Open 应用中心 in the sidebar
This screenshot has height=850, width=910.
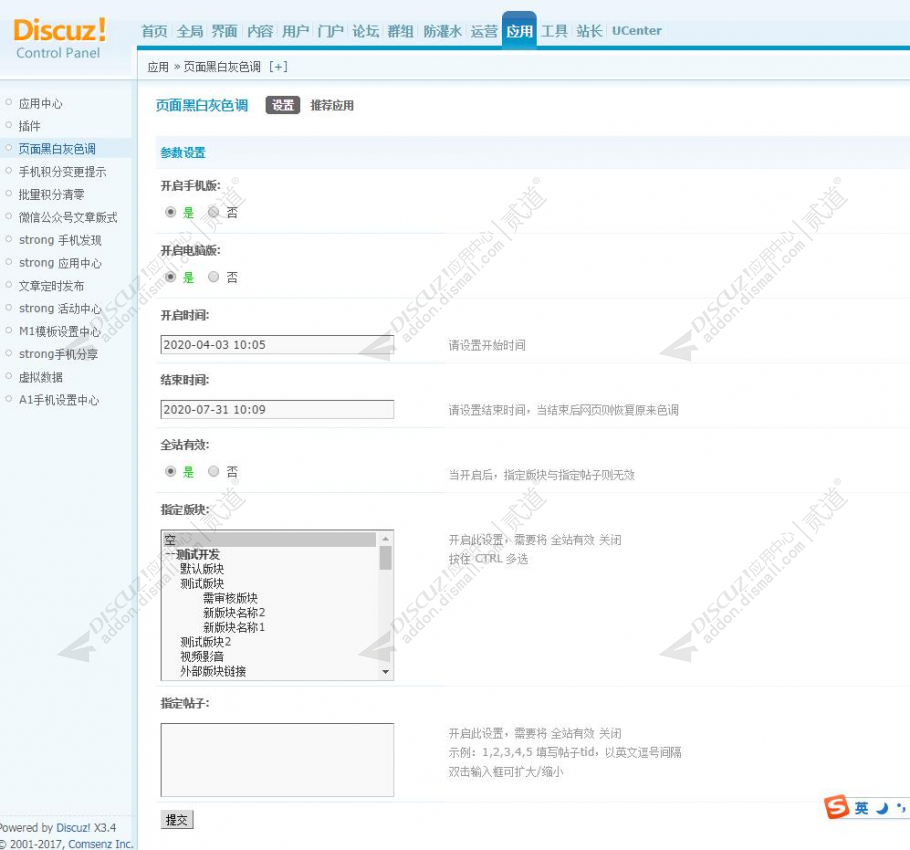40,103
